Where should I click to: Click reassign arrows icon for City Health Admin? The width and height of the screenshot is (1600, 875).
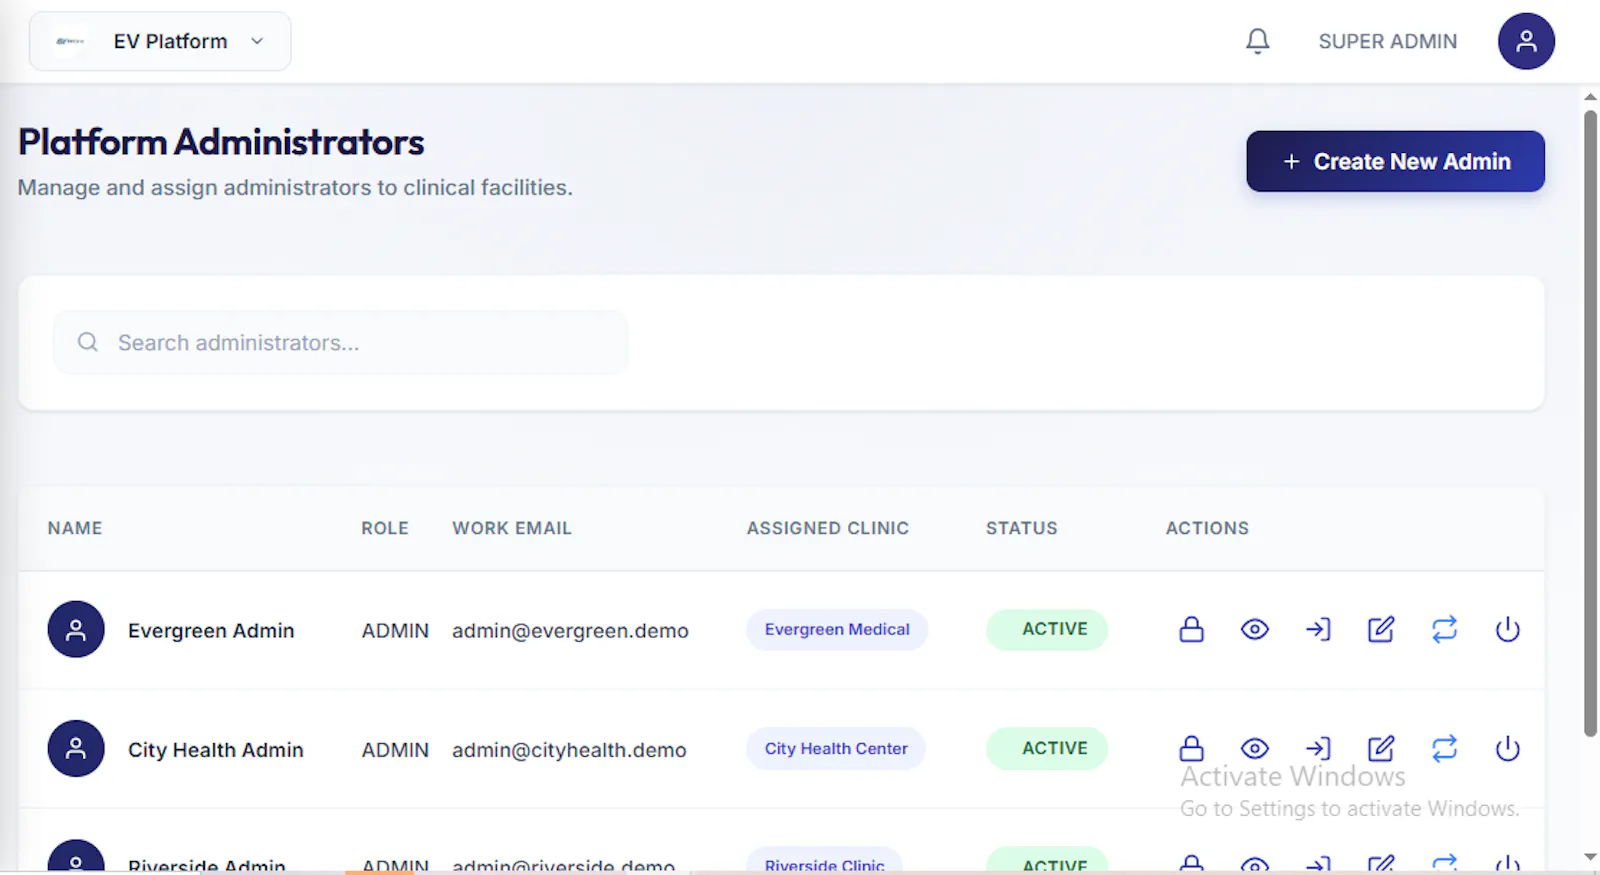coord(1444,748)
